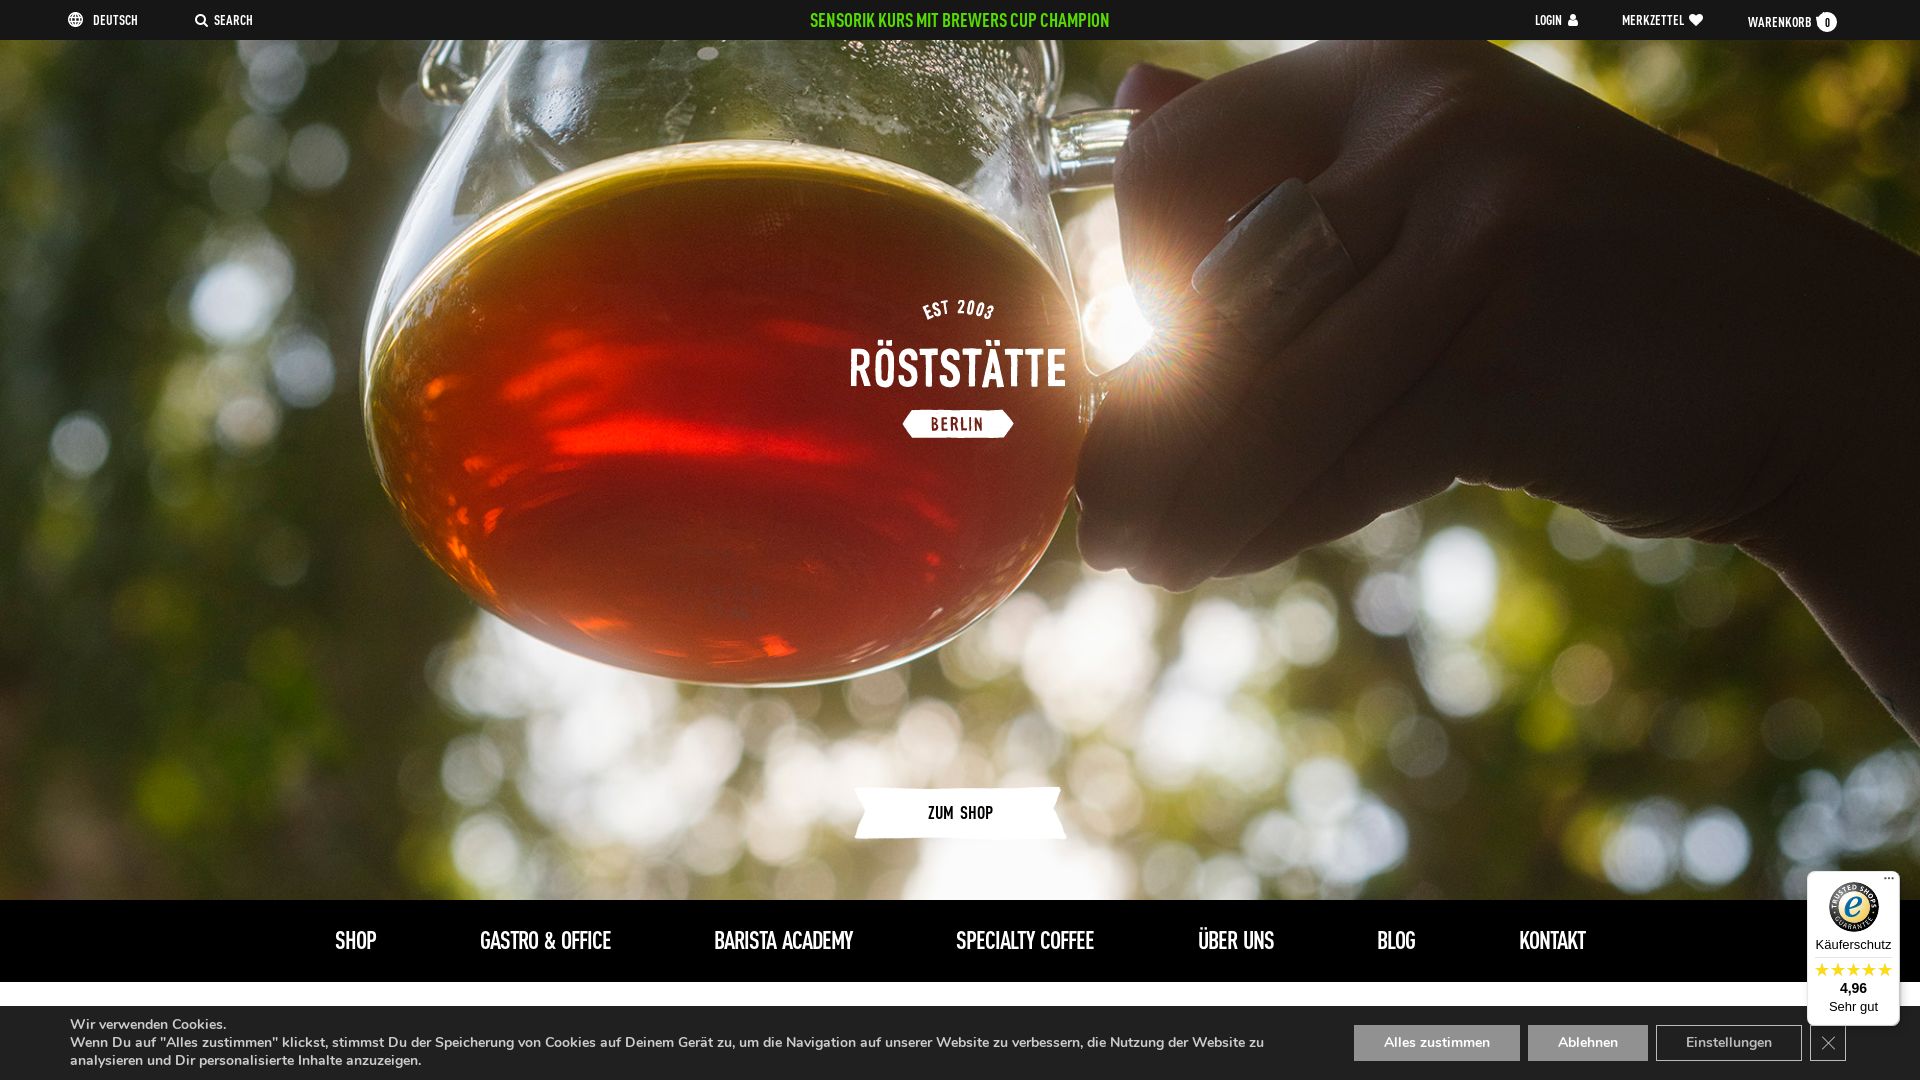
Task: Open the SPECIALTY COFFEE menu
Action: [x=1025, y=941]
